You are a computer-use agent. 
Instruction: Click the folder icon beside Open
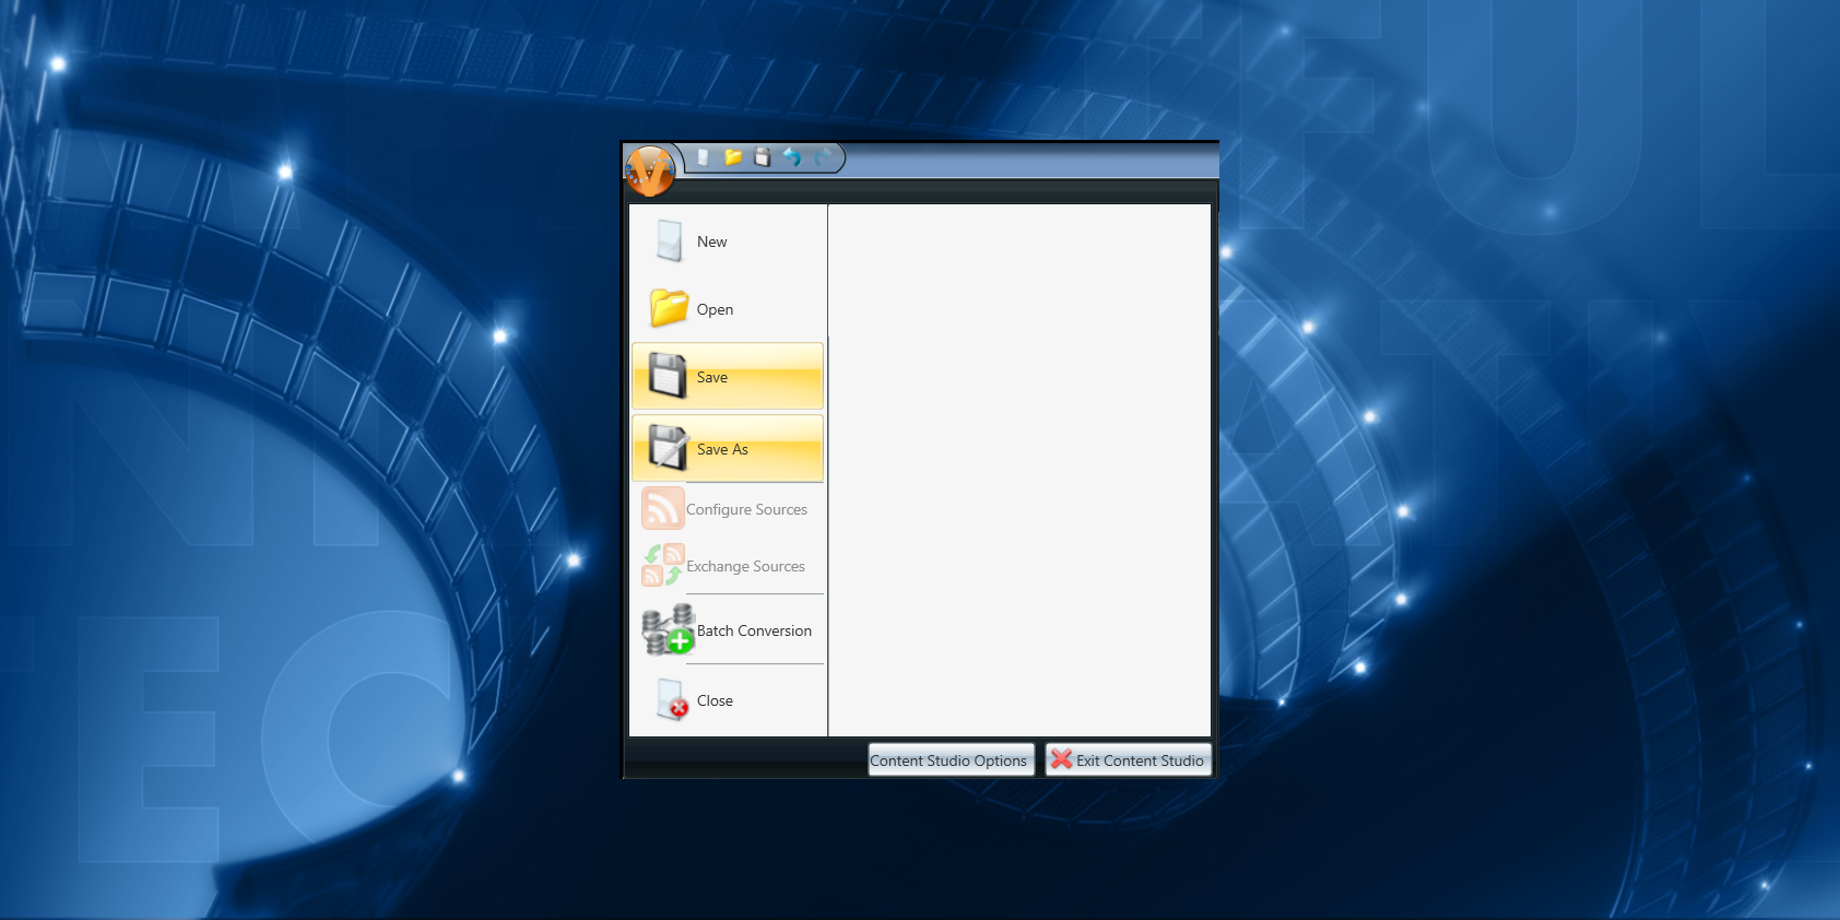pyautogui.click(x=668, y=308)
